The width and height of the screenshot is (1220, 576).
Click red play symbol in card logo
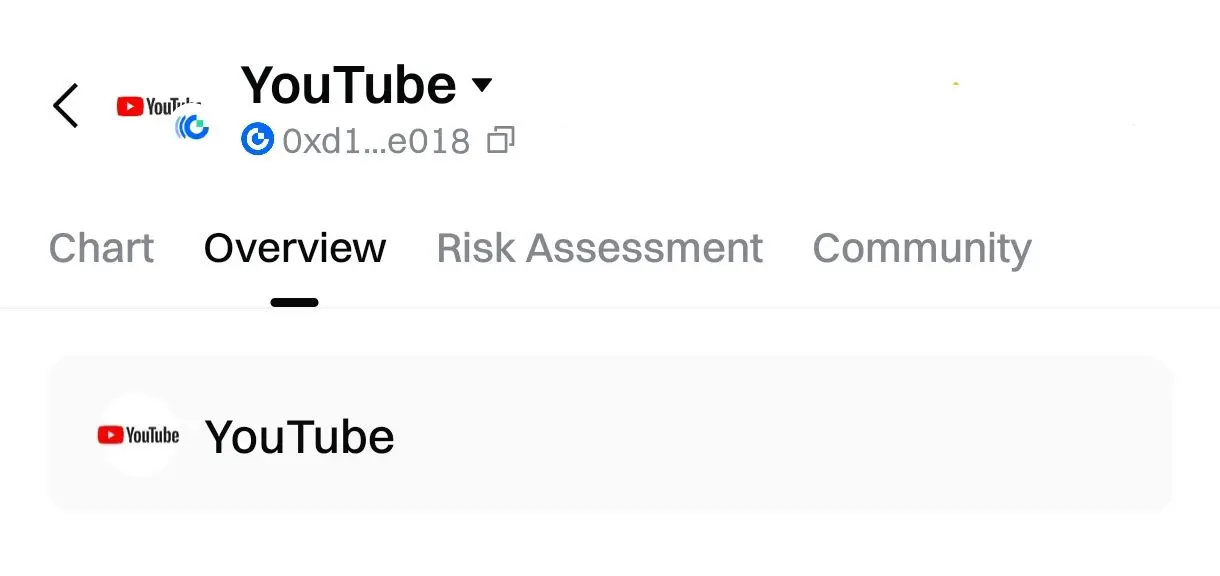(111, 435)
